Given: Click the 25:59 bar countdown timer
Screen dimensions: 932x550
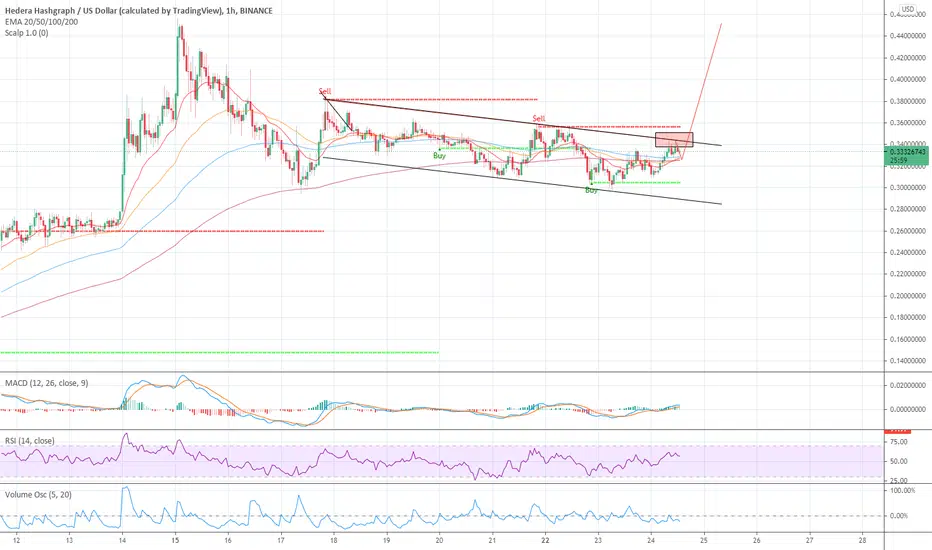Looking at the screenshot, I should tap(898, 161).
